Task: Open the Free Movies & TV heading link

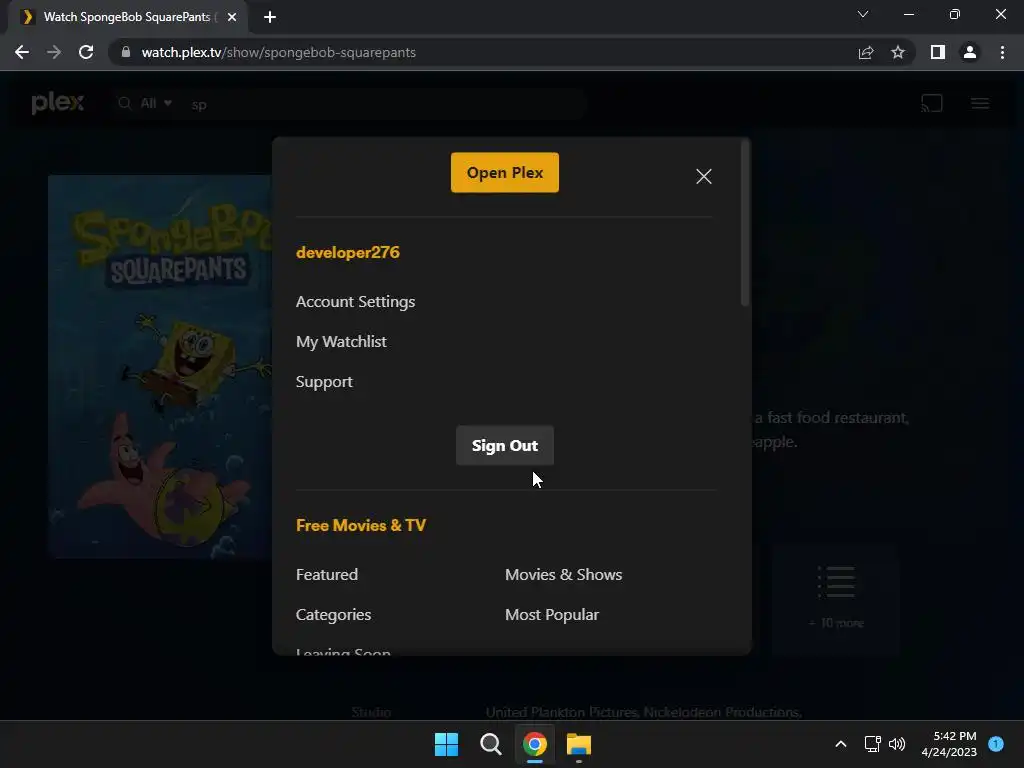Action: tap(360, 525)
